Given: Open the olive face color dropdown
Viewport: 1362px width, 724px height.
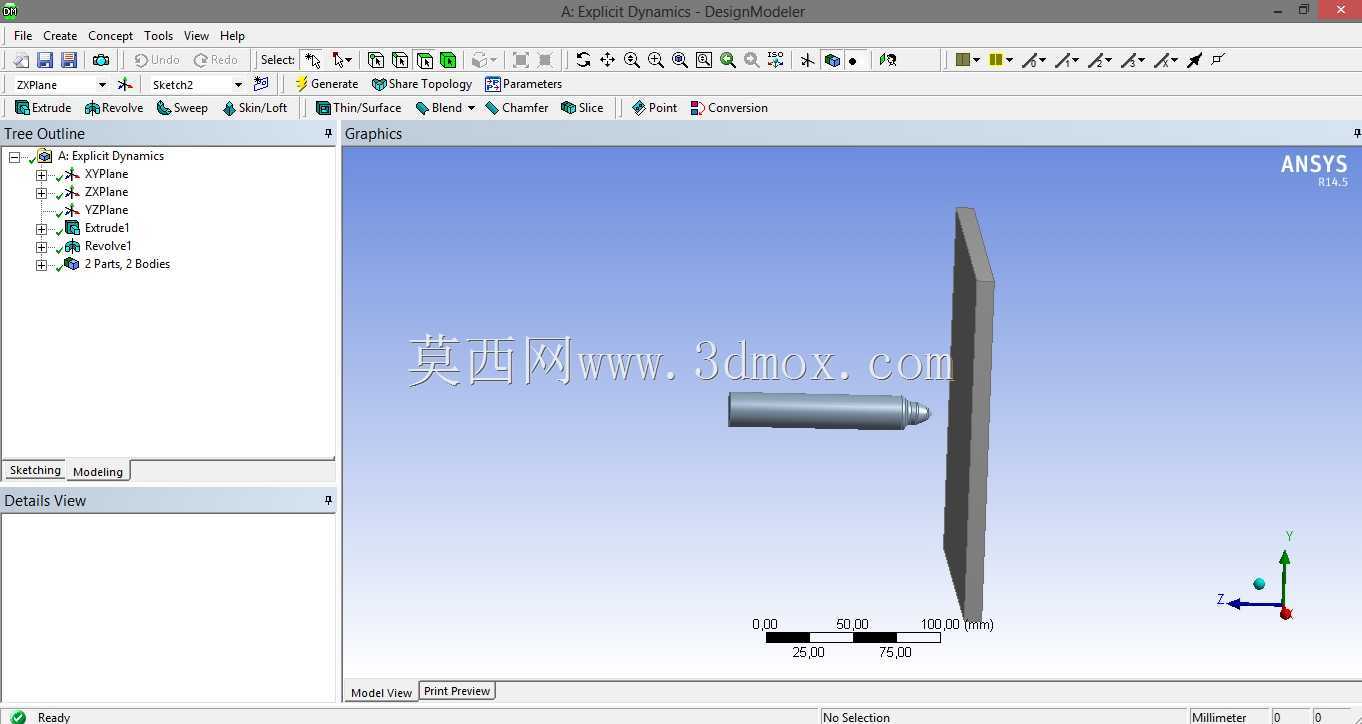Looking at the screenshot, I should click(x=976, y=60).
